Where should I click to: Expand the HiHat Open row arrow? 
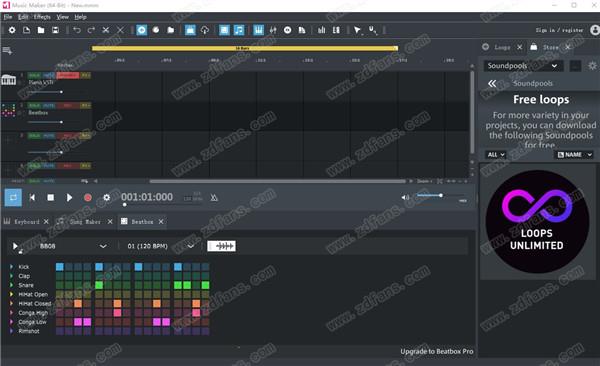[x=11, y=294]
